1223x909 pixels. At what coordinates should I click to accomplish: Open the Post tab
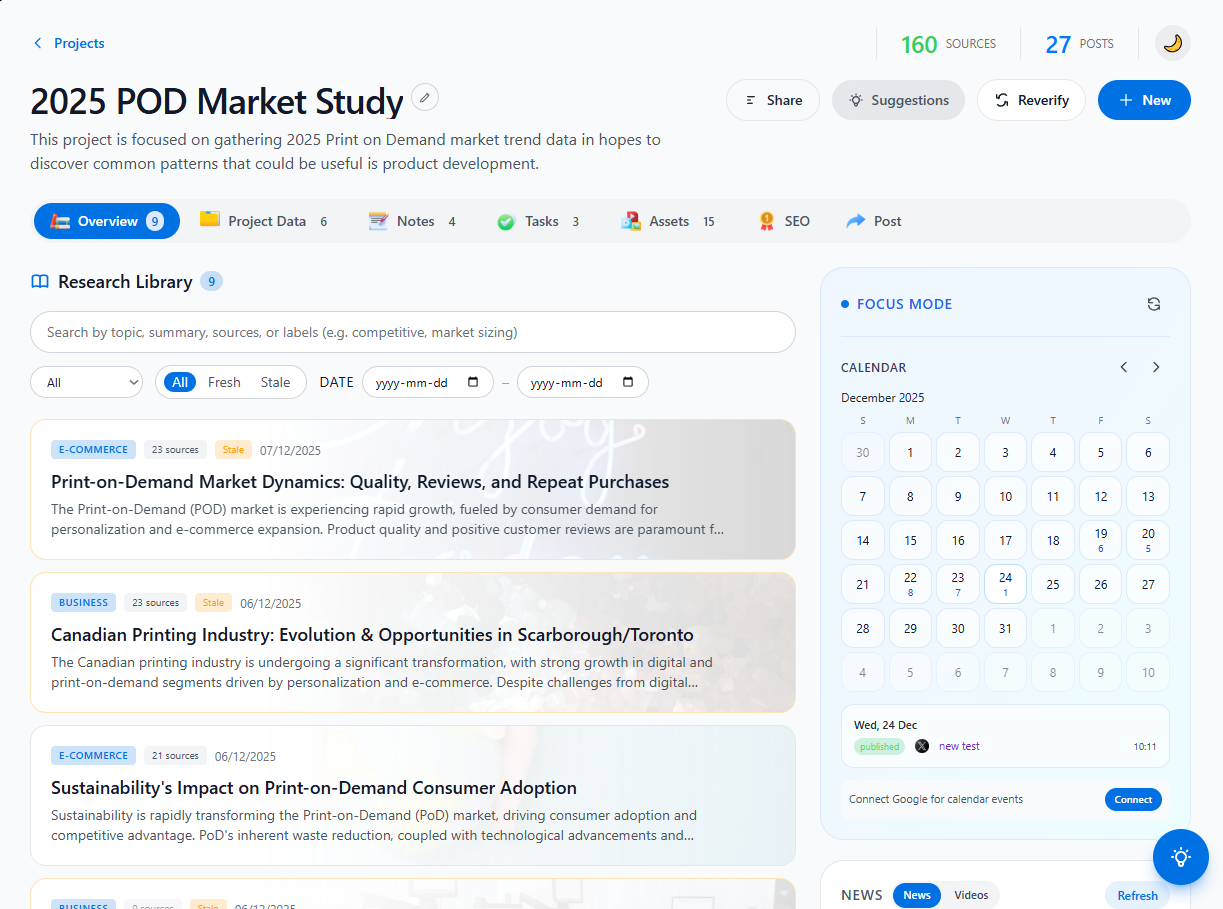tap(873, 221)
